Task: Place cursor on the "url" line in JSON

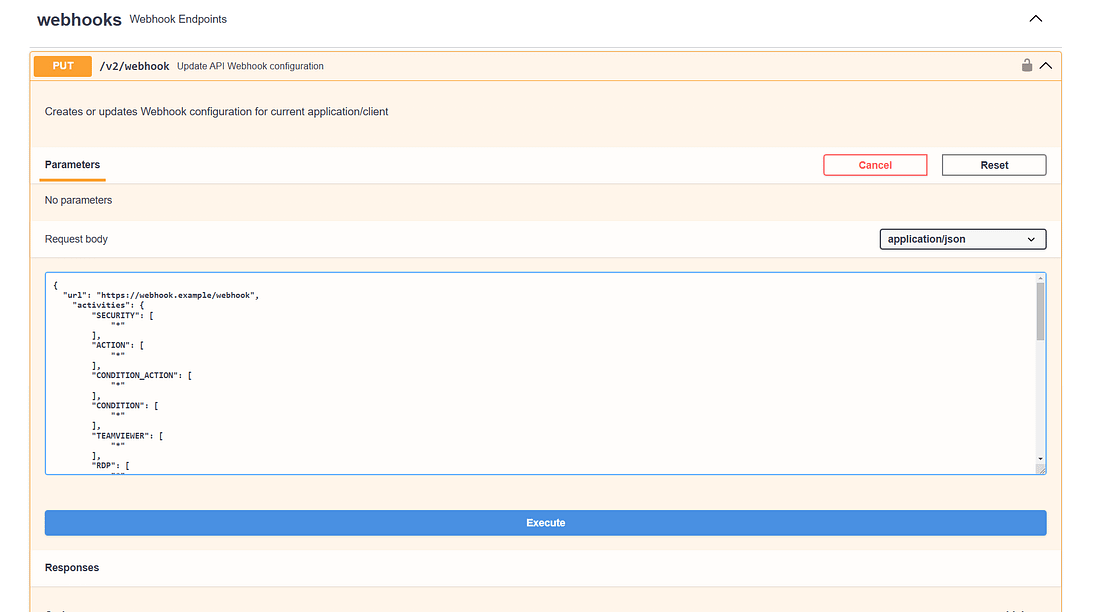Action: [x=161, y=295]
